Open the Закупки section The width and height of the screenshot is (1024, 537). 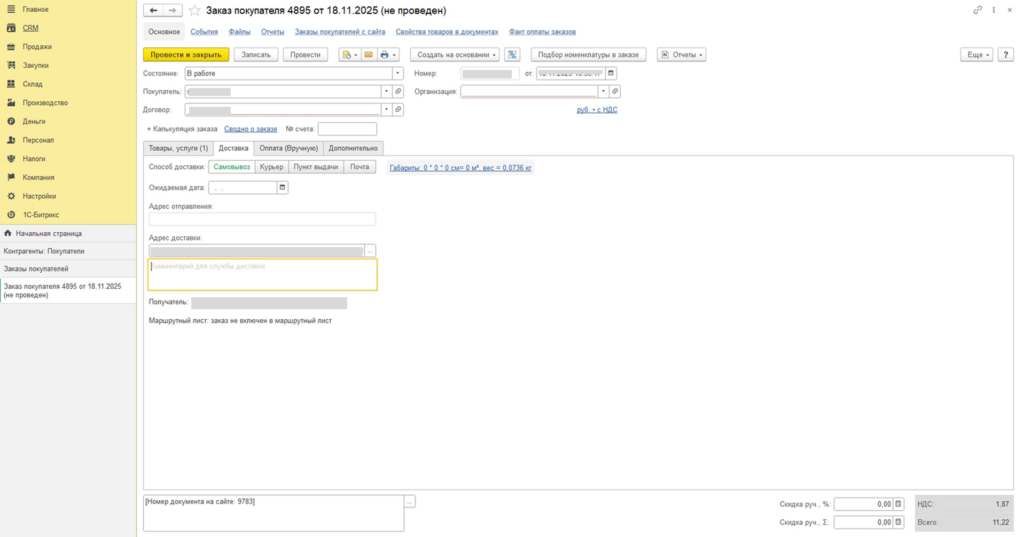35,65
